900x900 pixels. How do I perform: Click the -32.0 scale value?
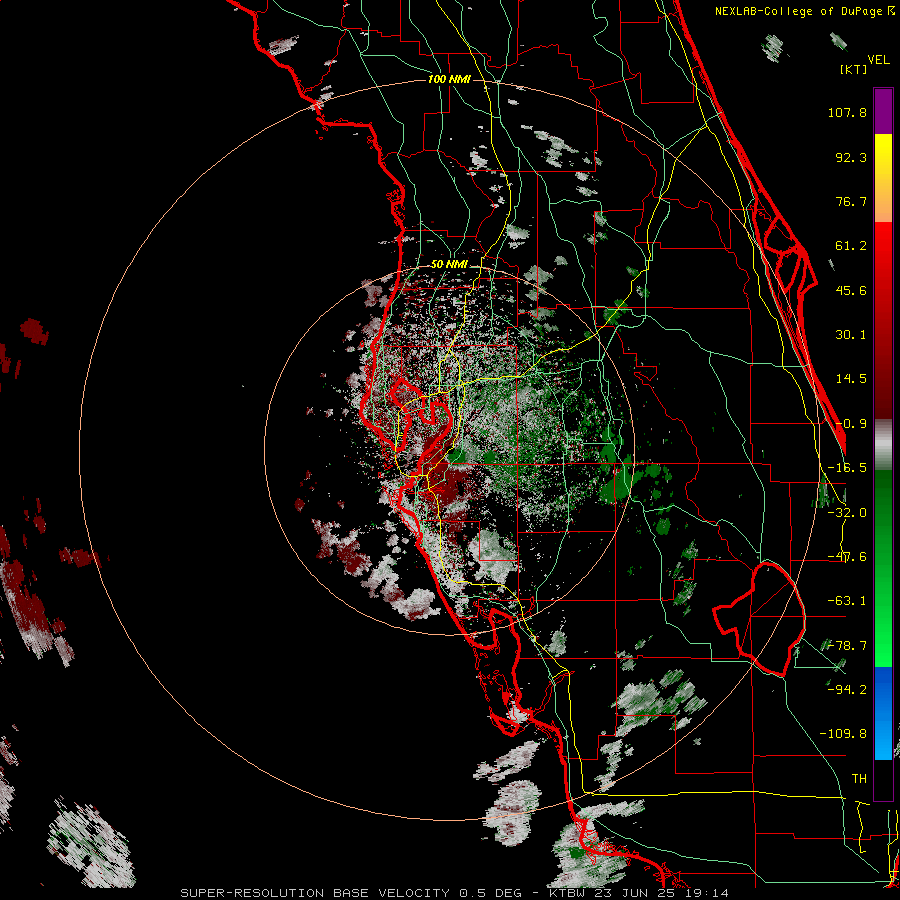coord(847,513)
